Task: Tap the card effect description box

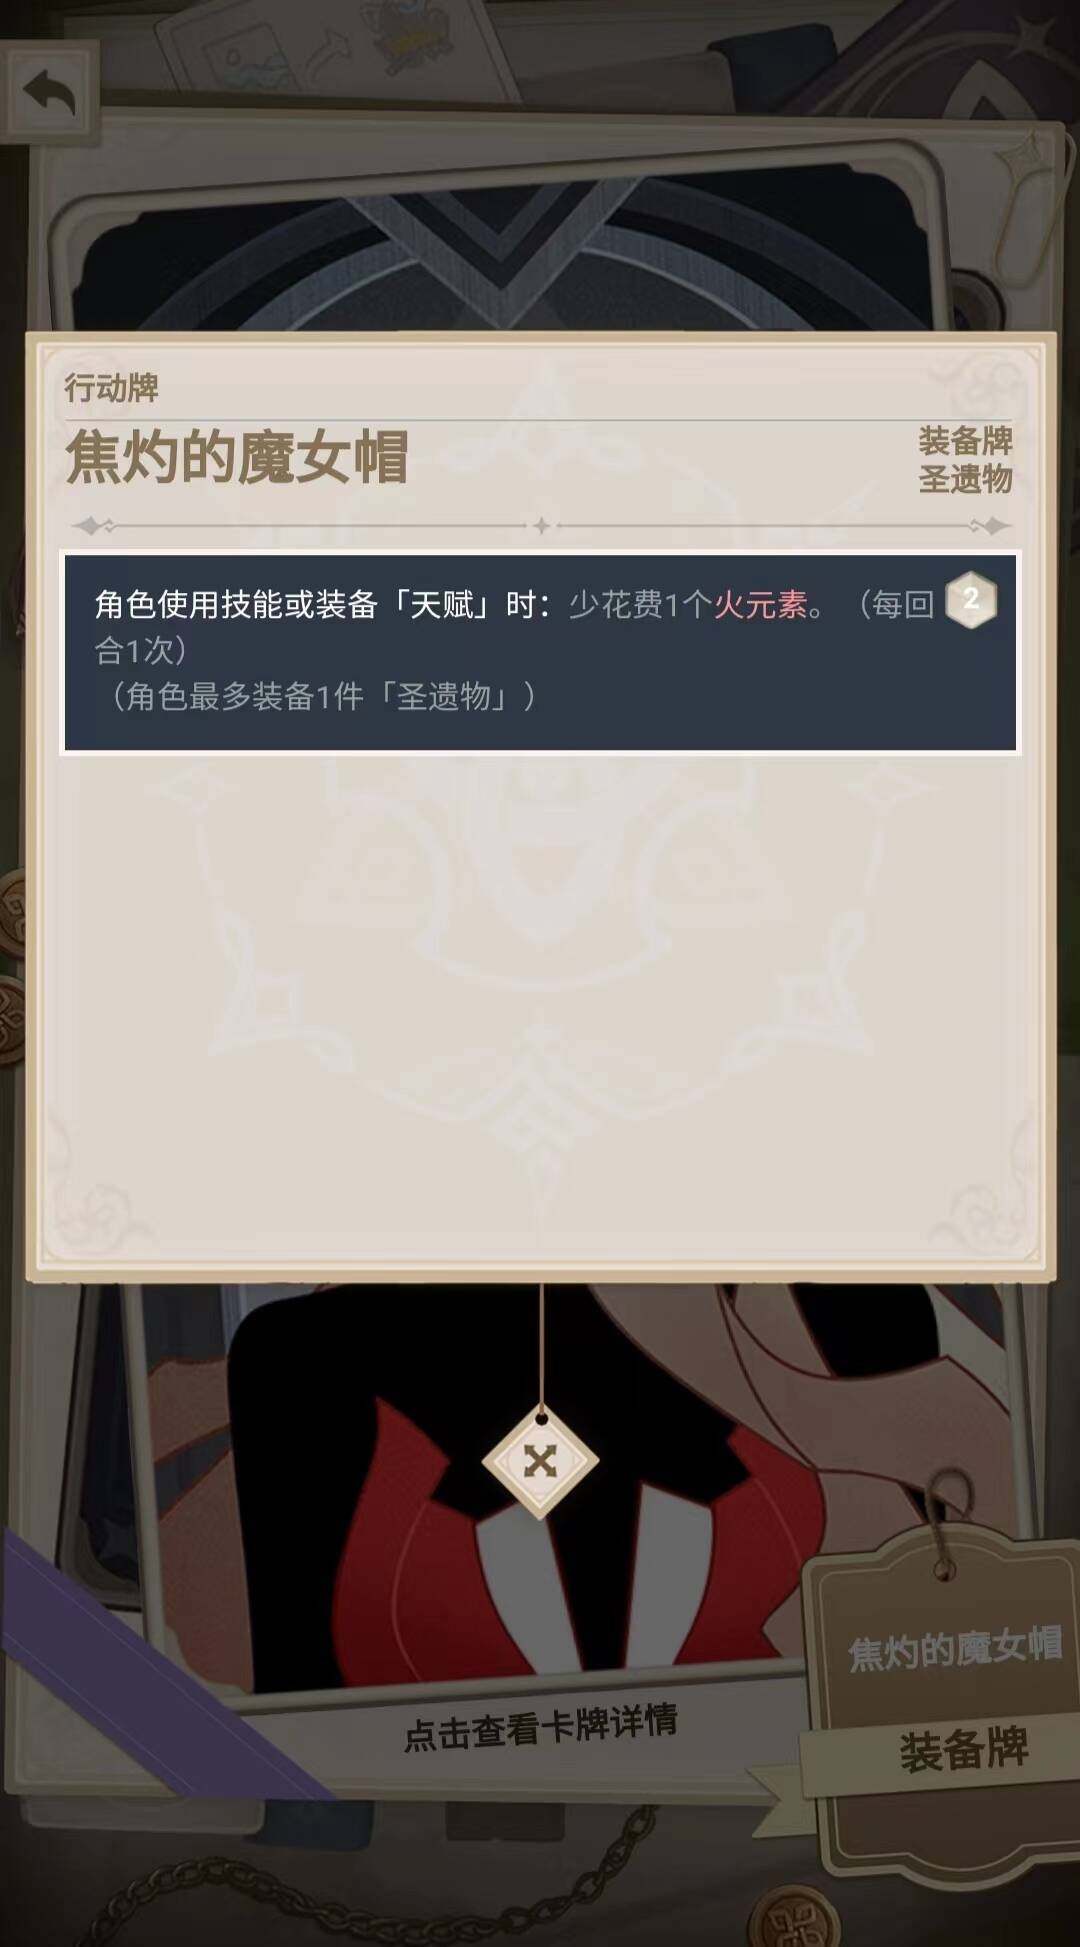Action: tap(540, 652)
